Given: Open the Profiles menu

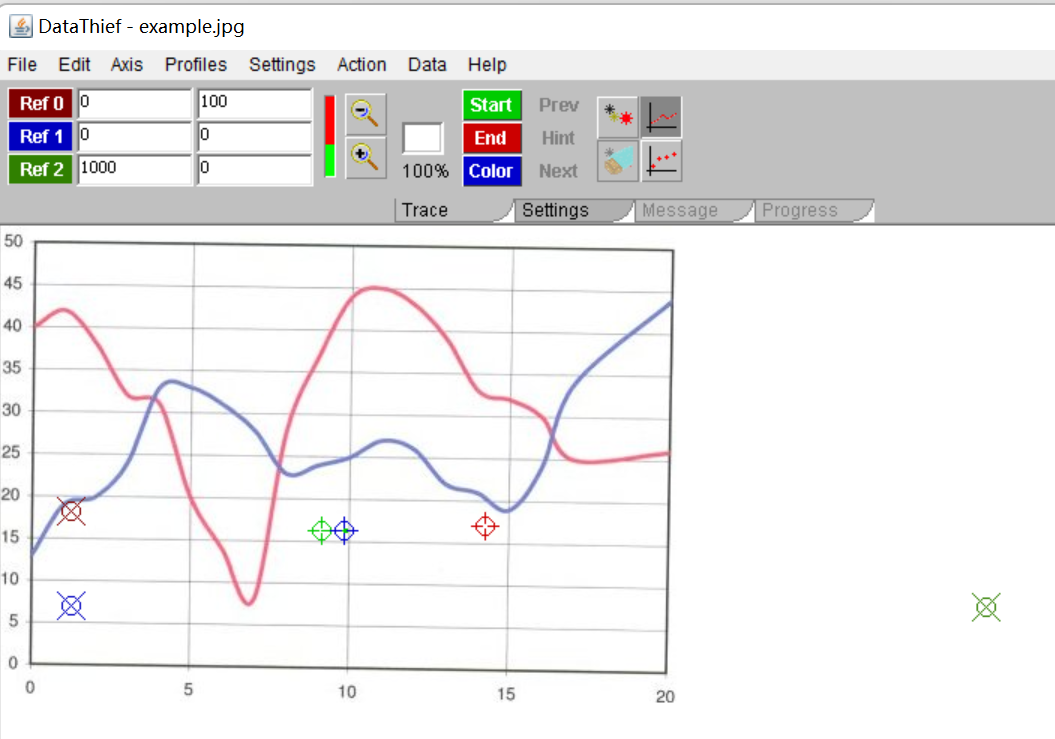Looking at the screenshot, I should (196, 65).
